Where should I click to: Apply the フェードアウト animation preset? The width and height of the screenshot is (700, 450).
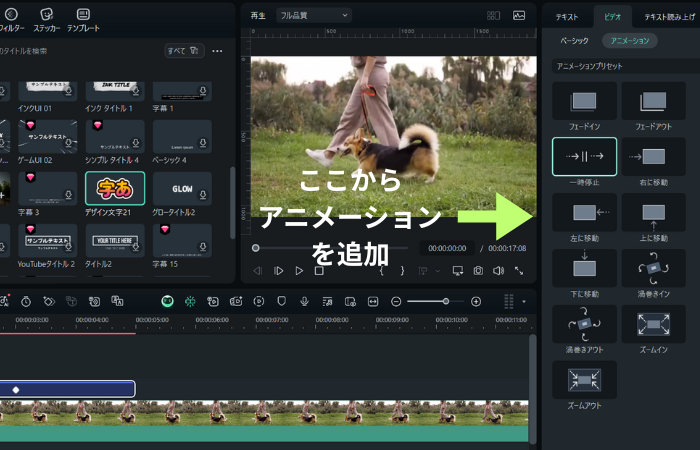[x=654, y=101]
